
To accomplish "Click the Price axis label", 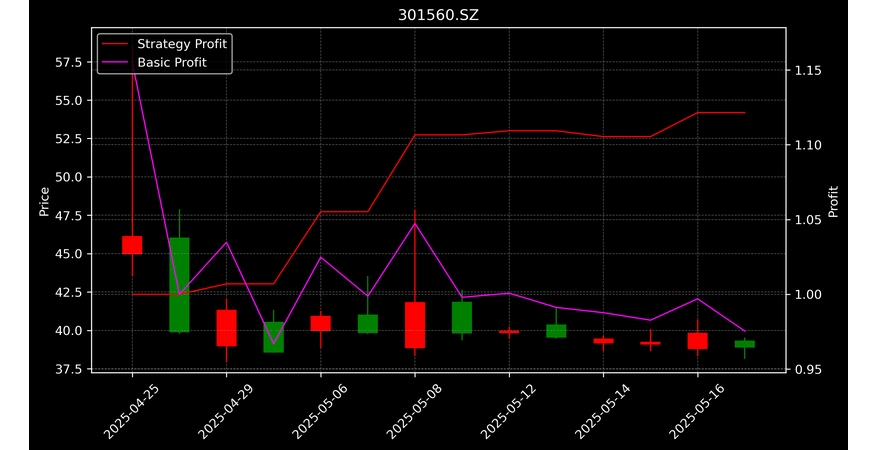I will point(44,202).
